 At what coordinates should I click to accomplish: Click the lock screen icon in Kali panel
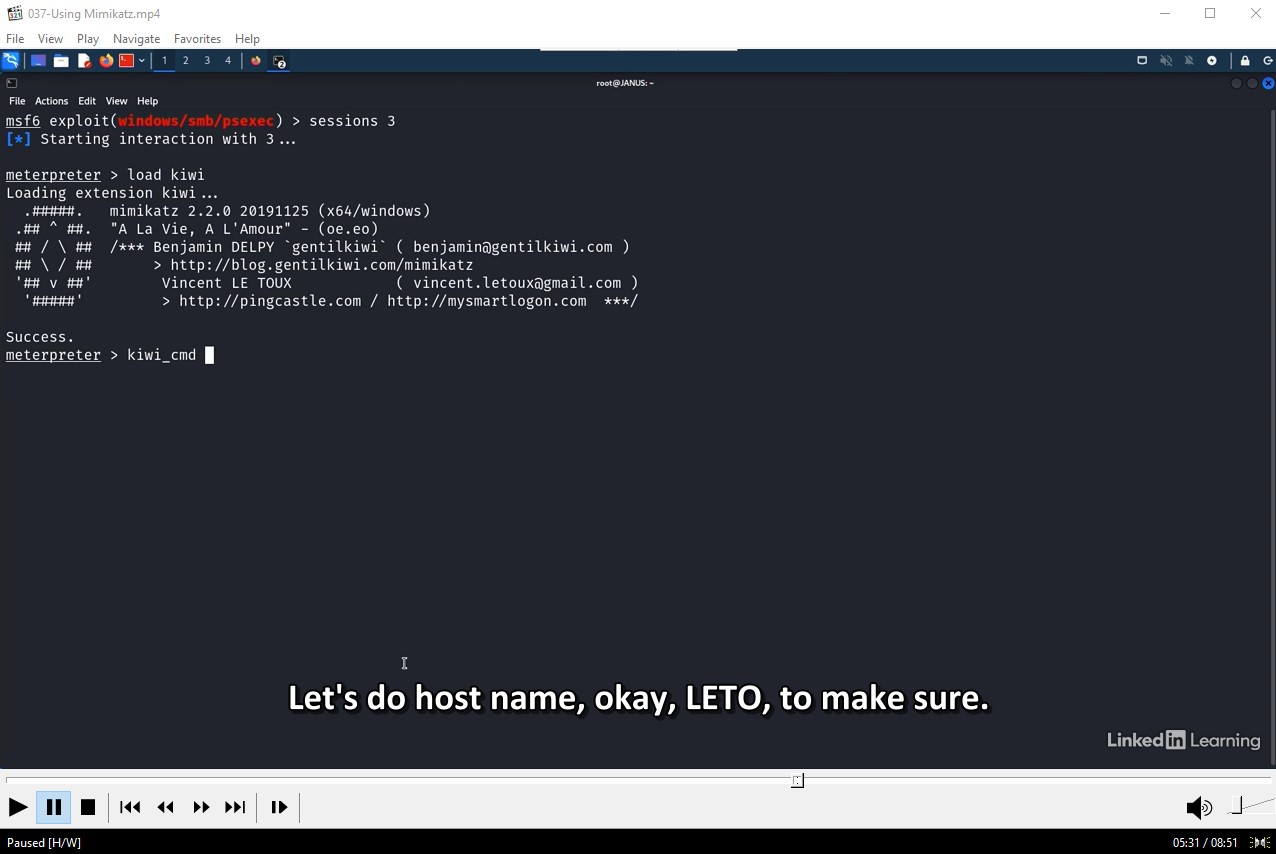pos(1245,61)
